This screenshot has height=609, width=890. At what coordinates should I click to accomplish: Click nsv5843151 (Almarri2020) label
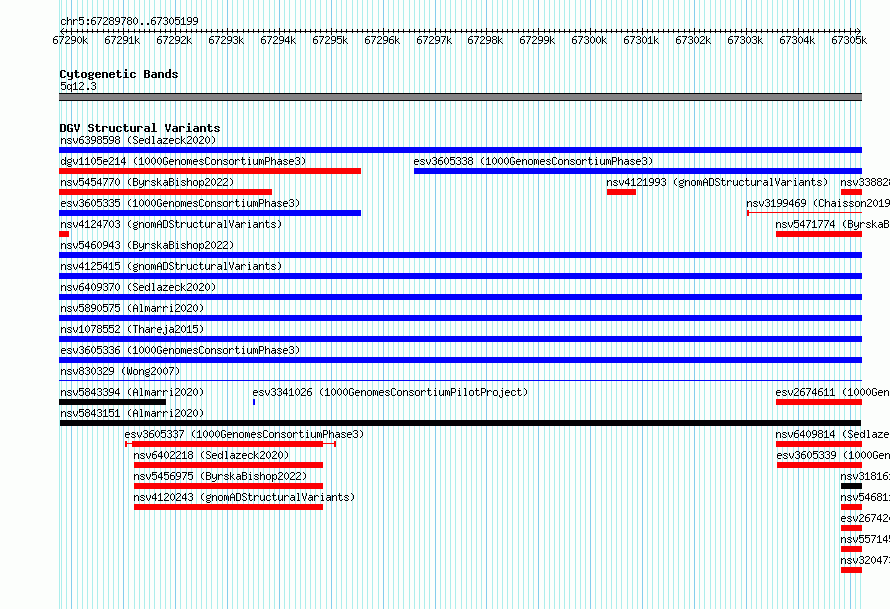[132, 413]
